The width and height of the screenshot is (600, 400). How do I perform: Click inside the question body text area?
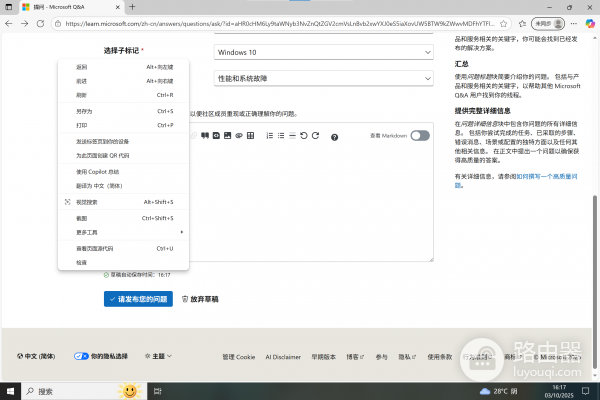pyautogui.click(x=311, y=203)
